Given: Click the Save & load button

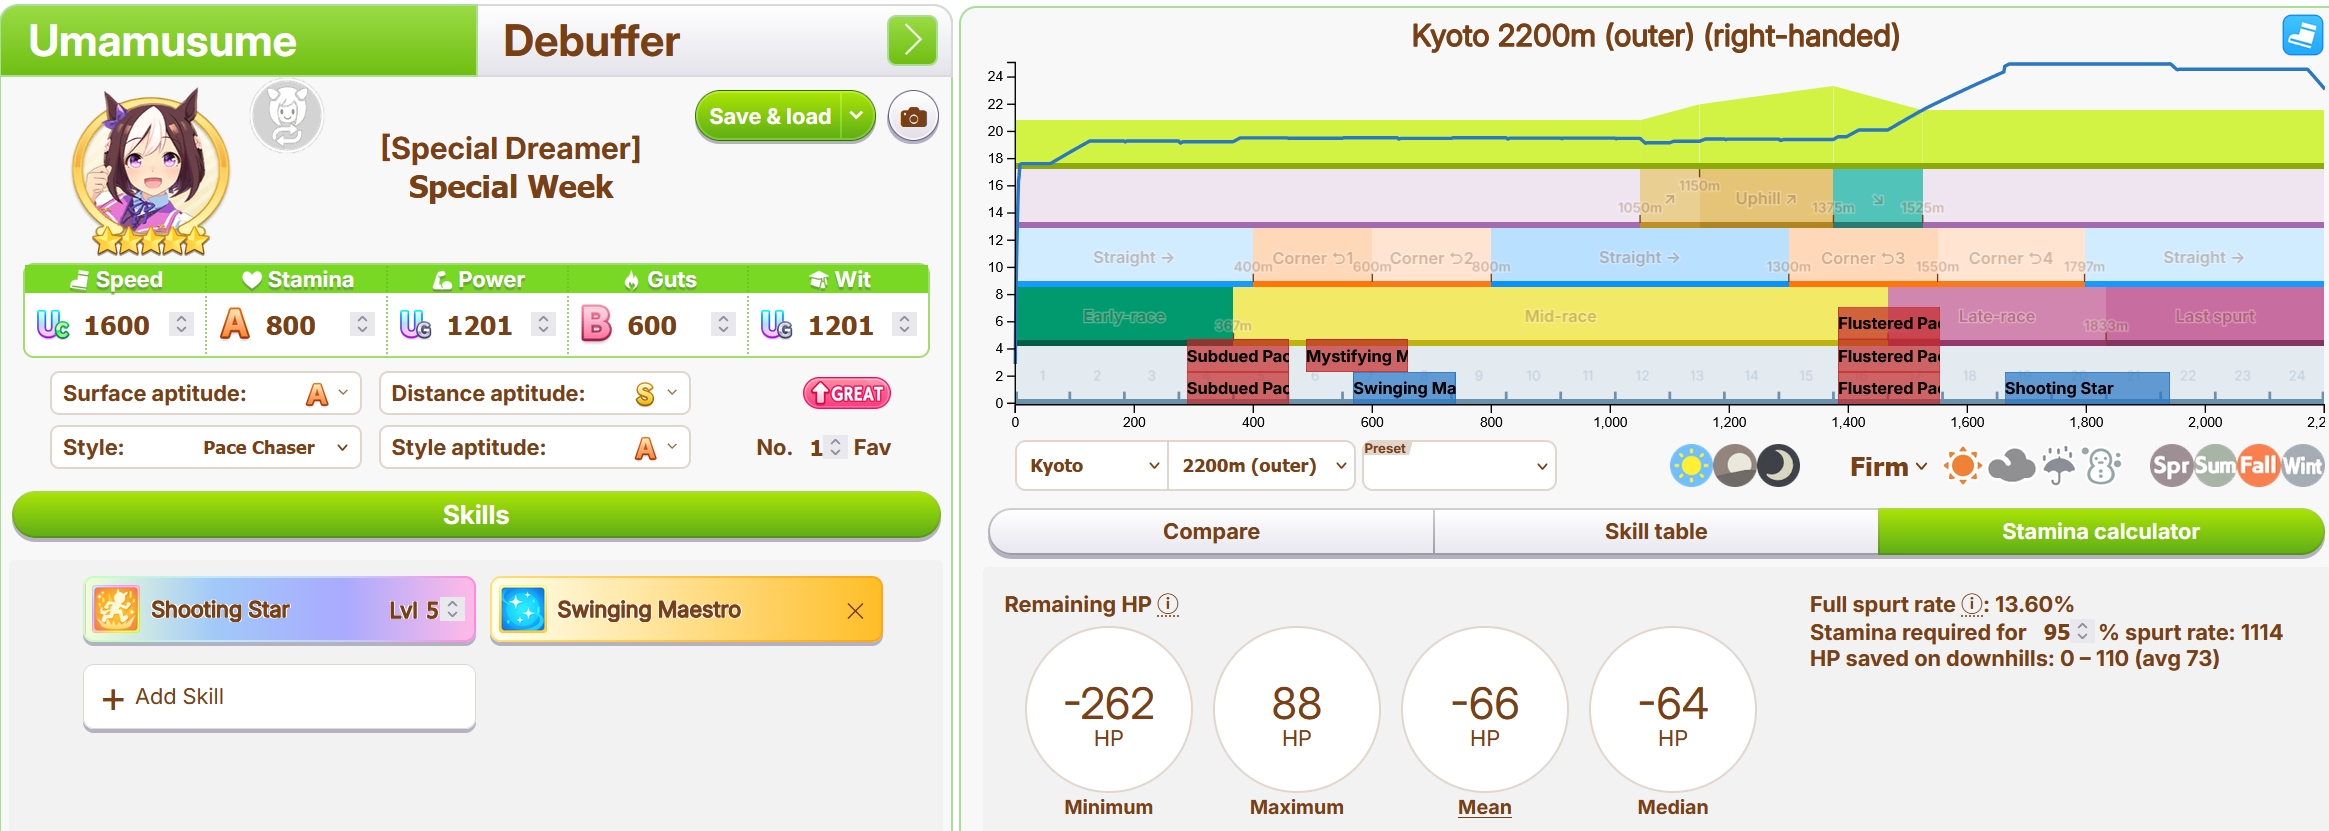Looking at the screenshot, I should pyautogui.click(x=769, y=116).
